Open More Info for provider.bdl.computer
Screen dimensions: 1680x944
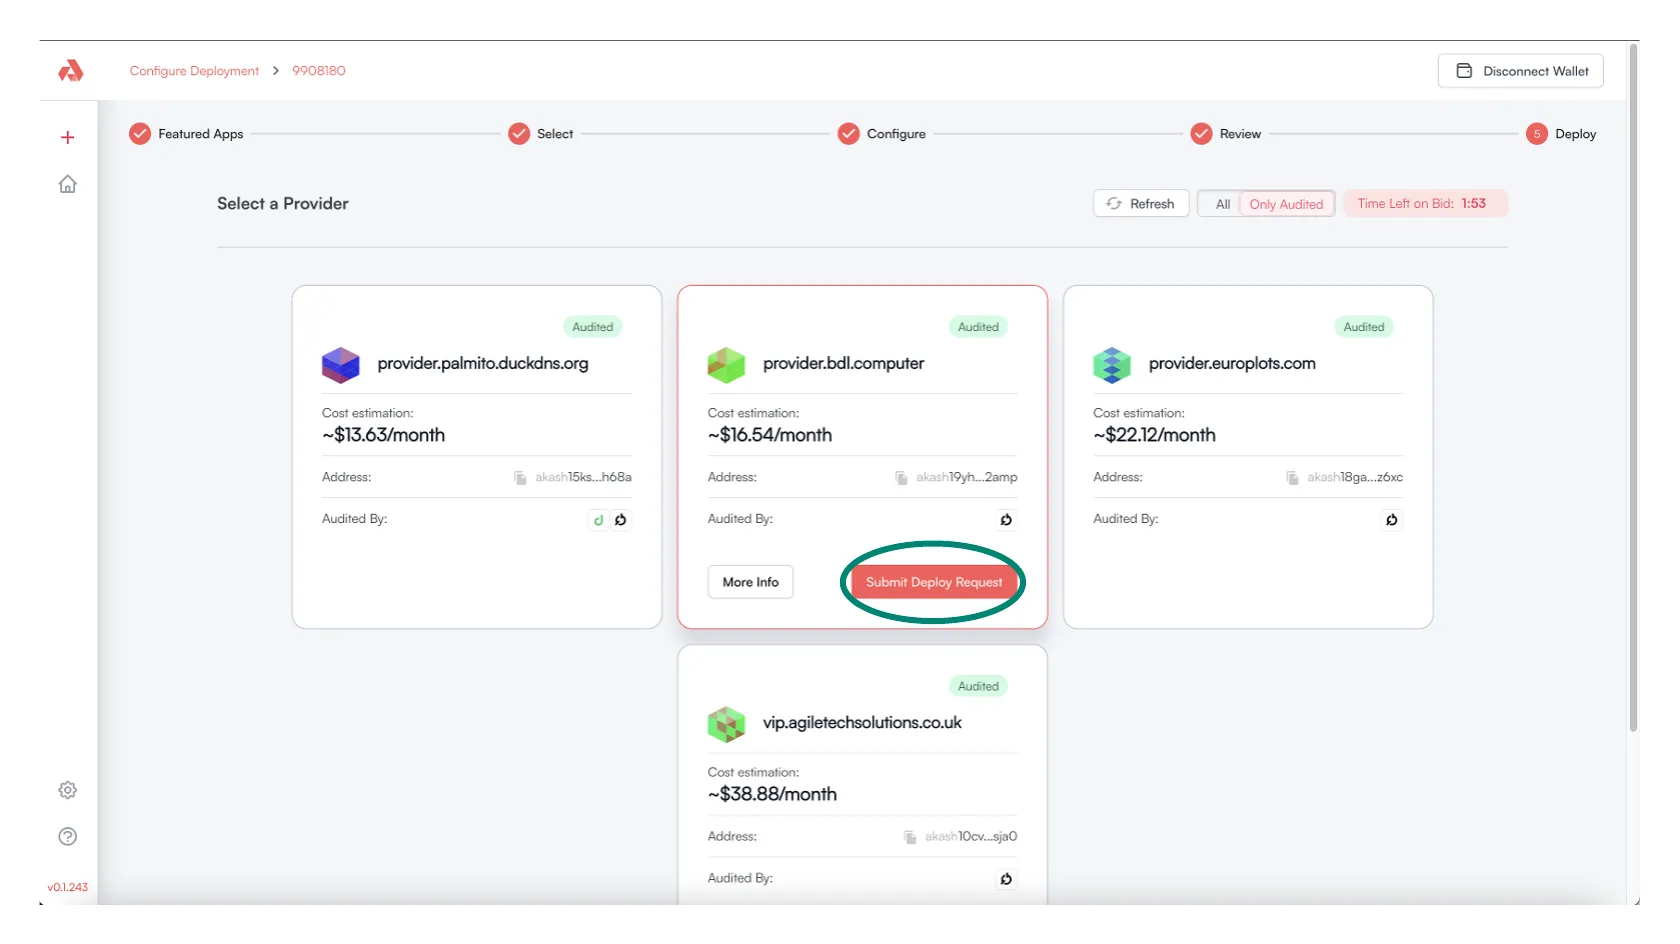(x=750, y=582)
